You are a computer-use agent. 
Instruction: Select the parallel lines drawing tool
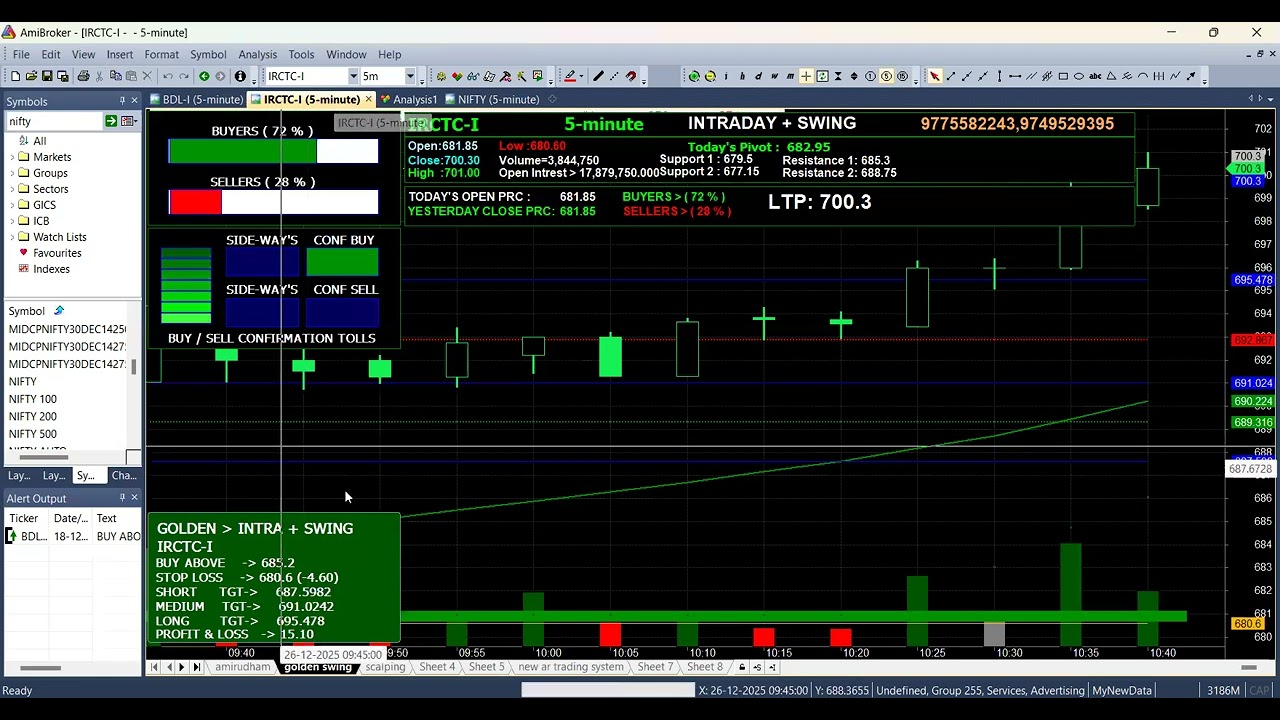tap(1031, 76)
